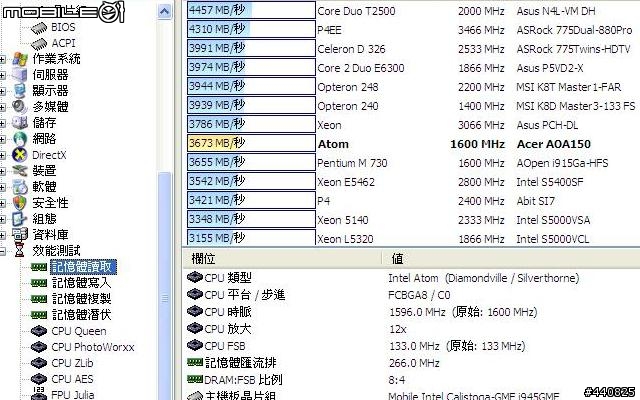Click the 網路 network globe icon

coord(20,139)
